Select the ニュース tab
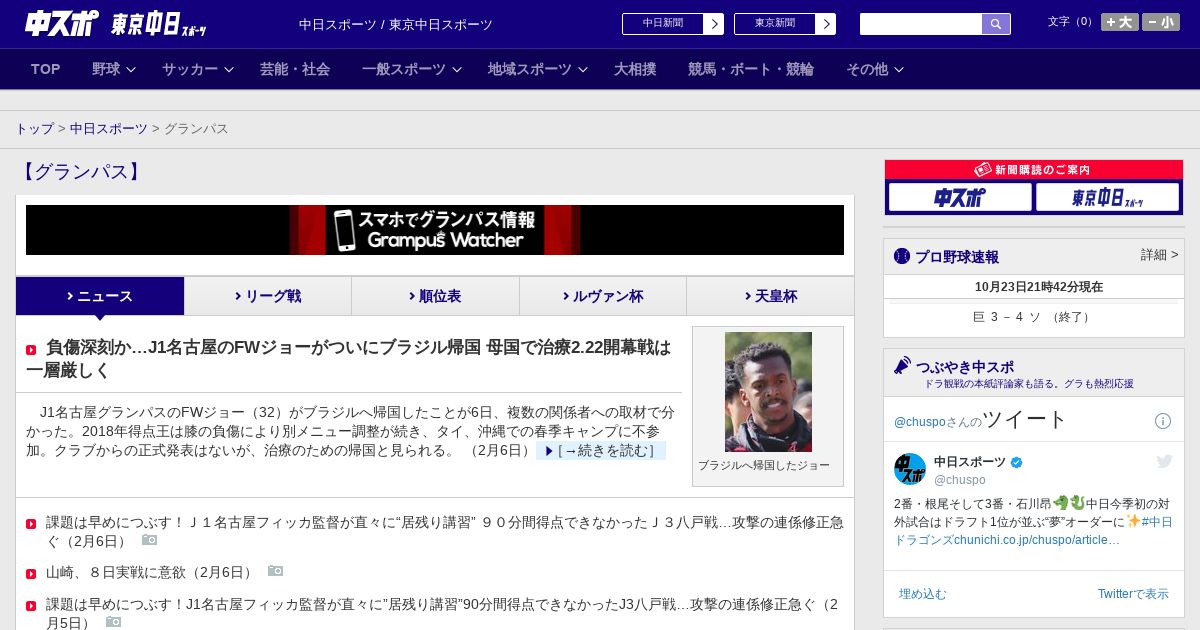Viewport: 1200px width, 630px height. [x=100, y=296]
